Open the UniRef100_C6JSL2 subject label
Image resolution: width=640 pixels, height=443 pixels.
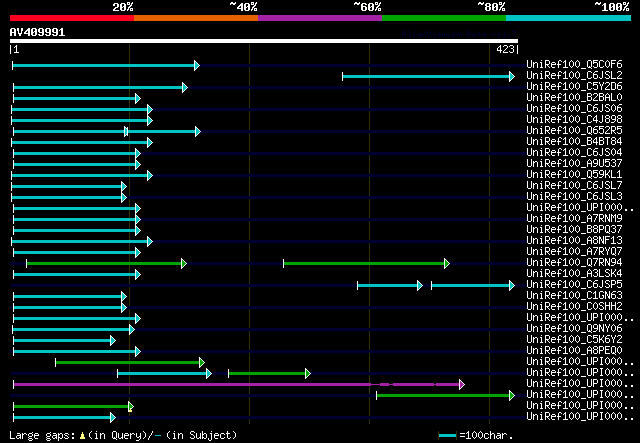pos(574,76)
